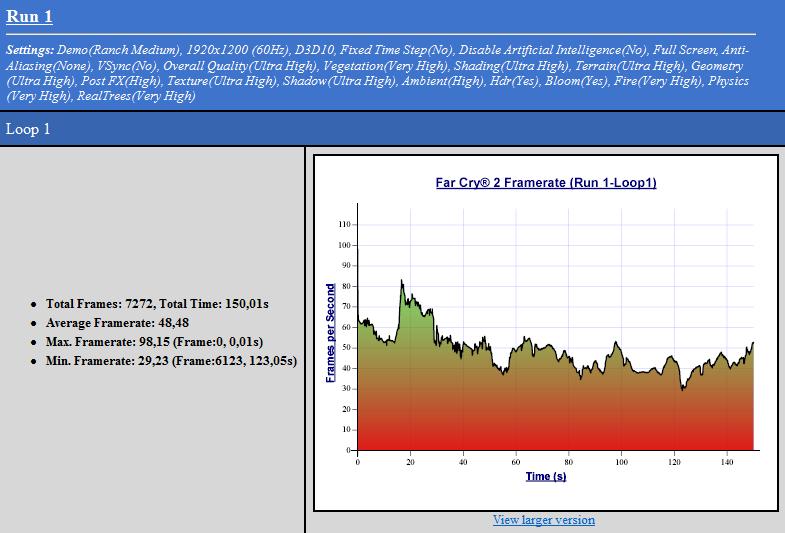This screenshot has width=785, height=533.
Task: Click the "Loop 1" section header
Action: pyautogui.click(x=28, y=129)
